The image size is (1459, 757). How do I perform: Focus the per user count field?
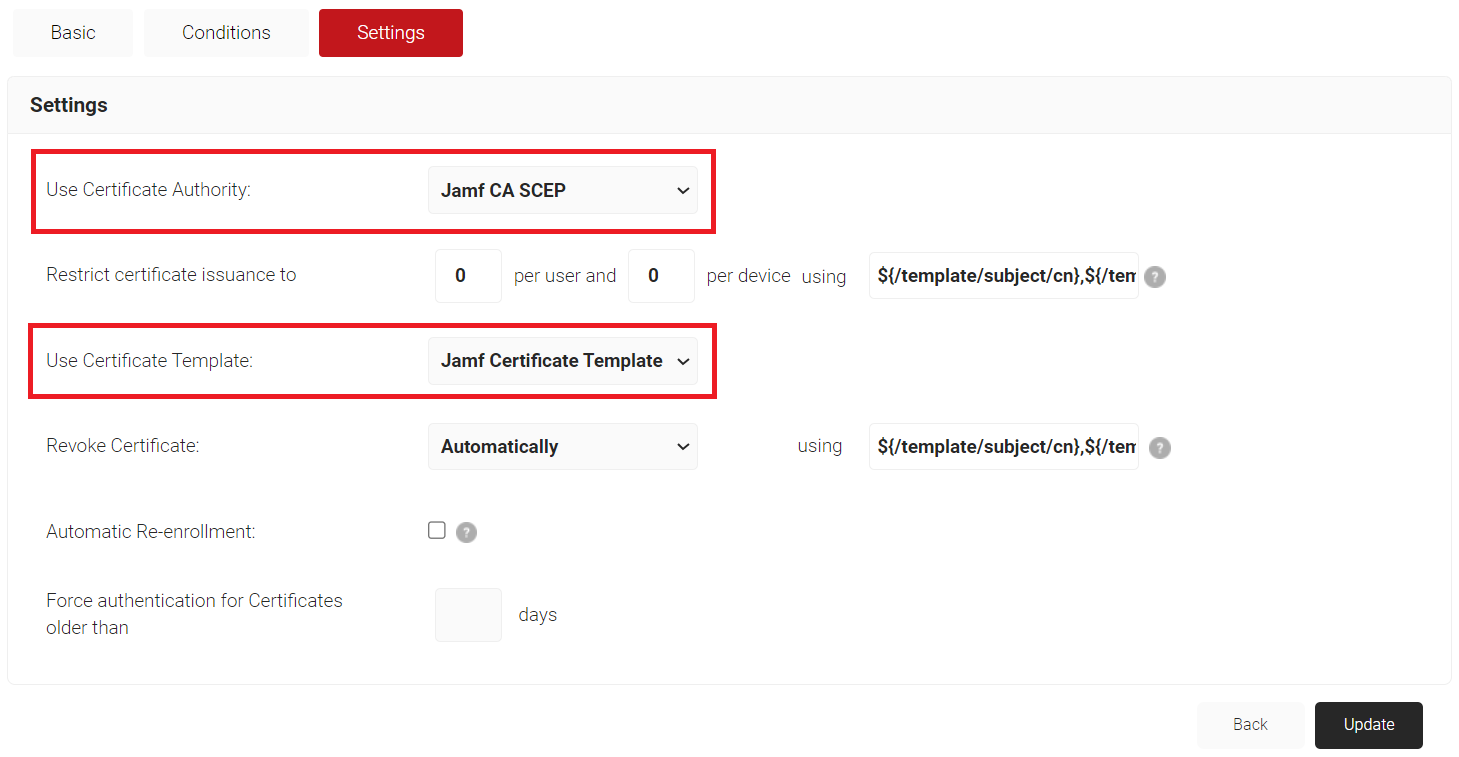coord(468,276)
